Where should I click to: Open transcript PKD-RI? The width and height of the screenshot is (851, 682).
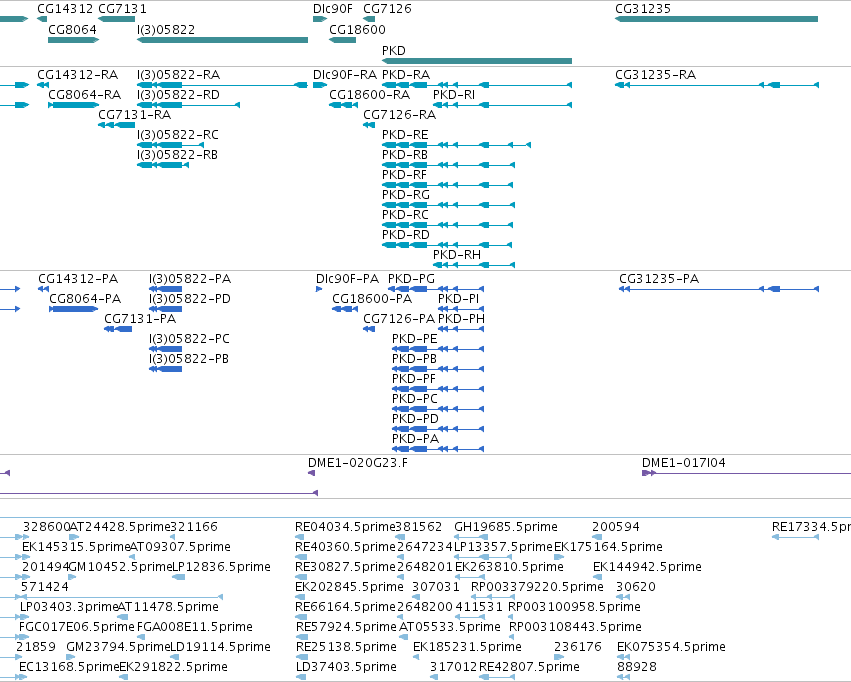click(454, 95)
